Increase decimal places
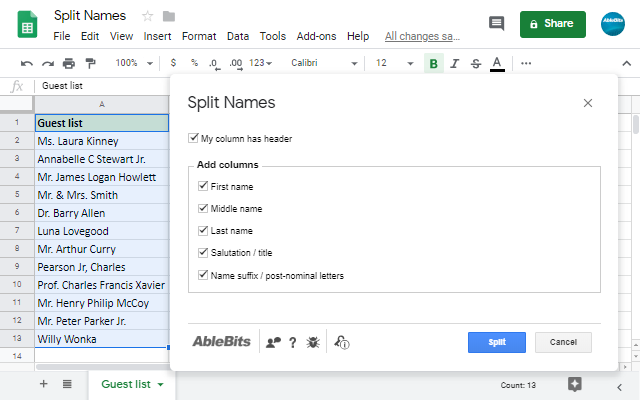This screenshot has height=400, width=640. pyautogui.click(x=236, y=64)
